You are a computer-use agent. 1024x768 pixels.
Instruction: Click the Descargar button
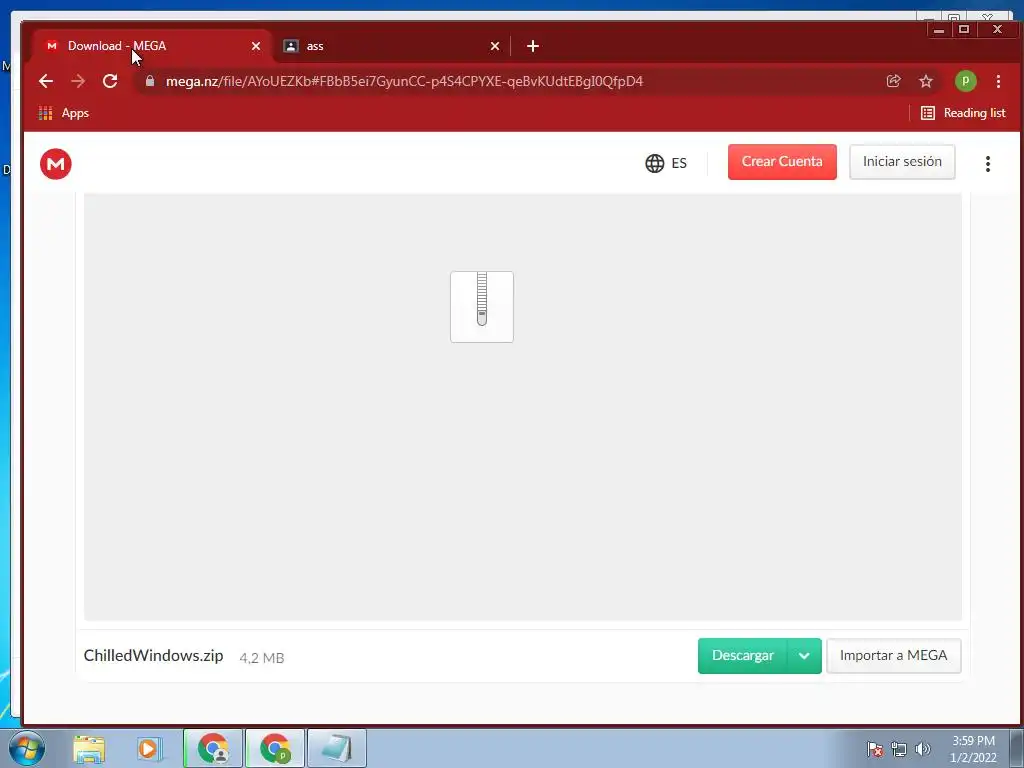(x=743, y=655)
